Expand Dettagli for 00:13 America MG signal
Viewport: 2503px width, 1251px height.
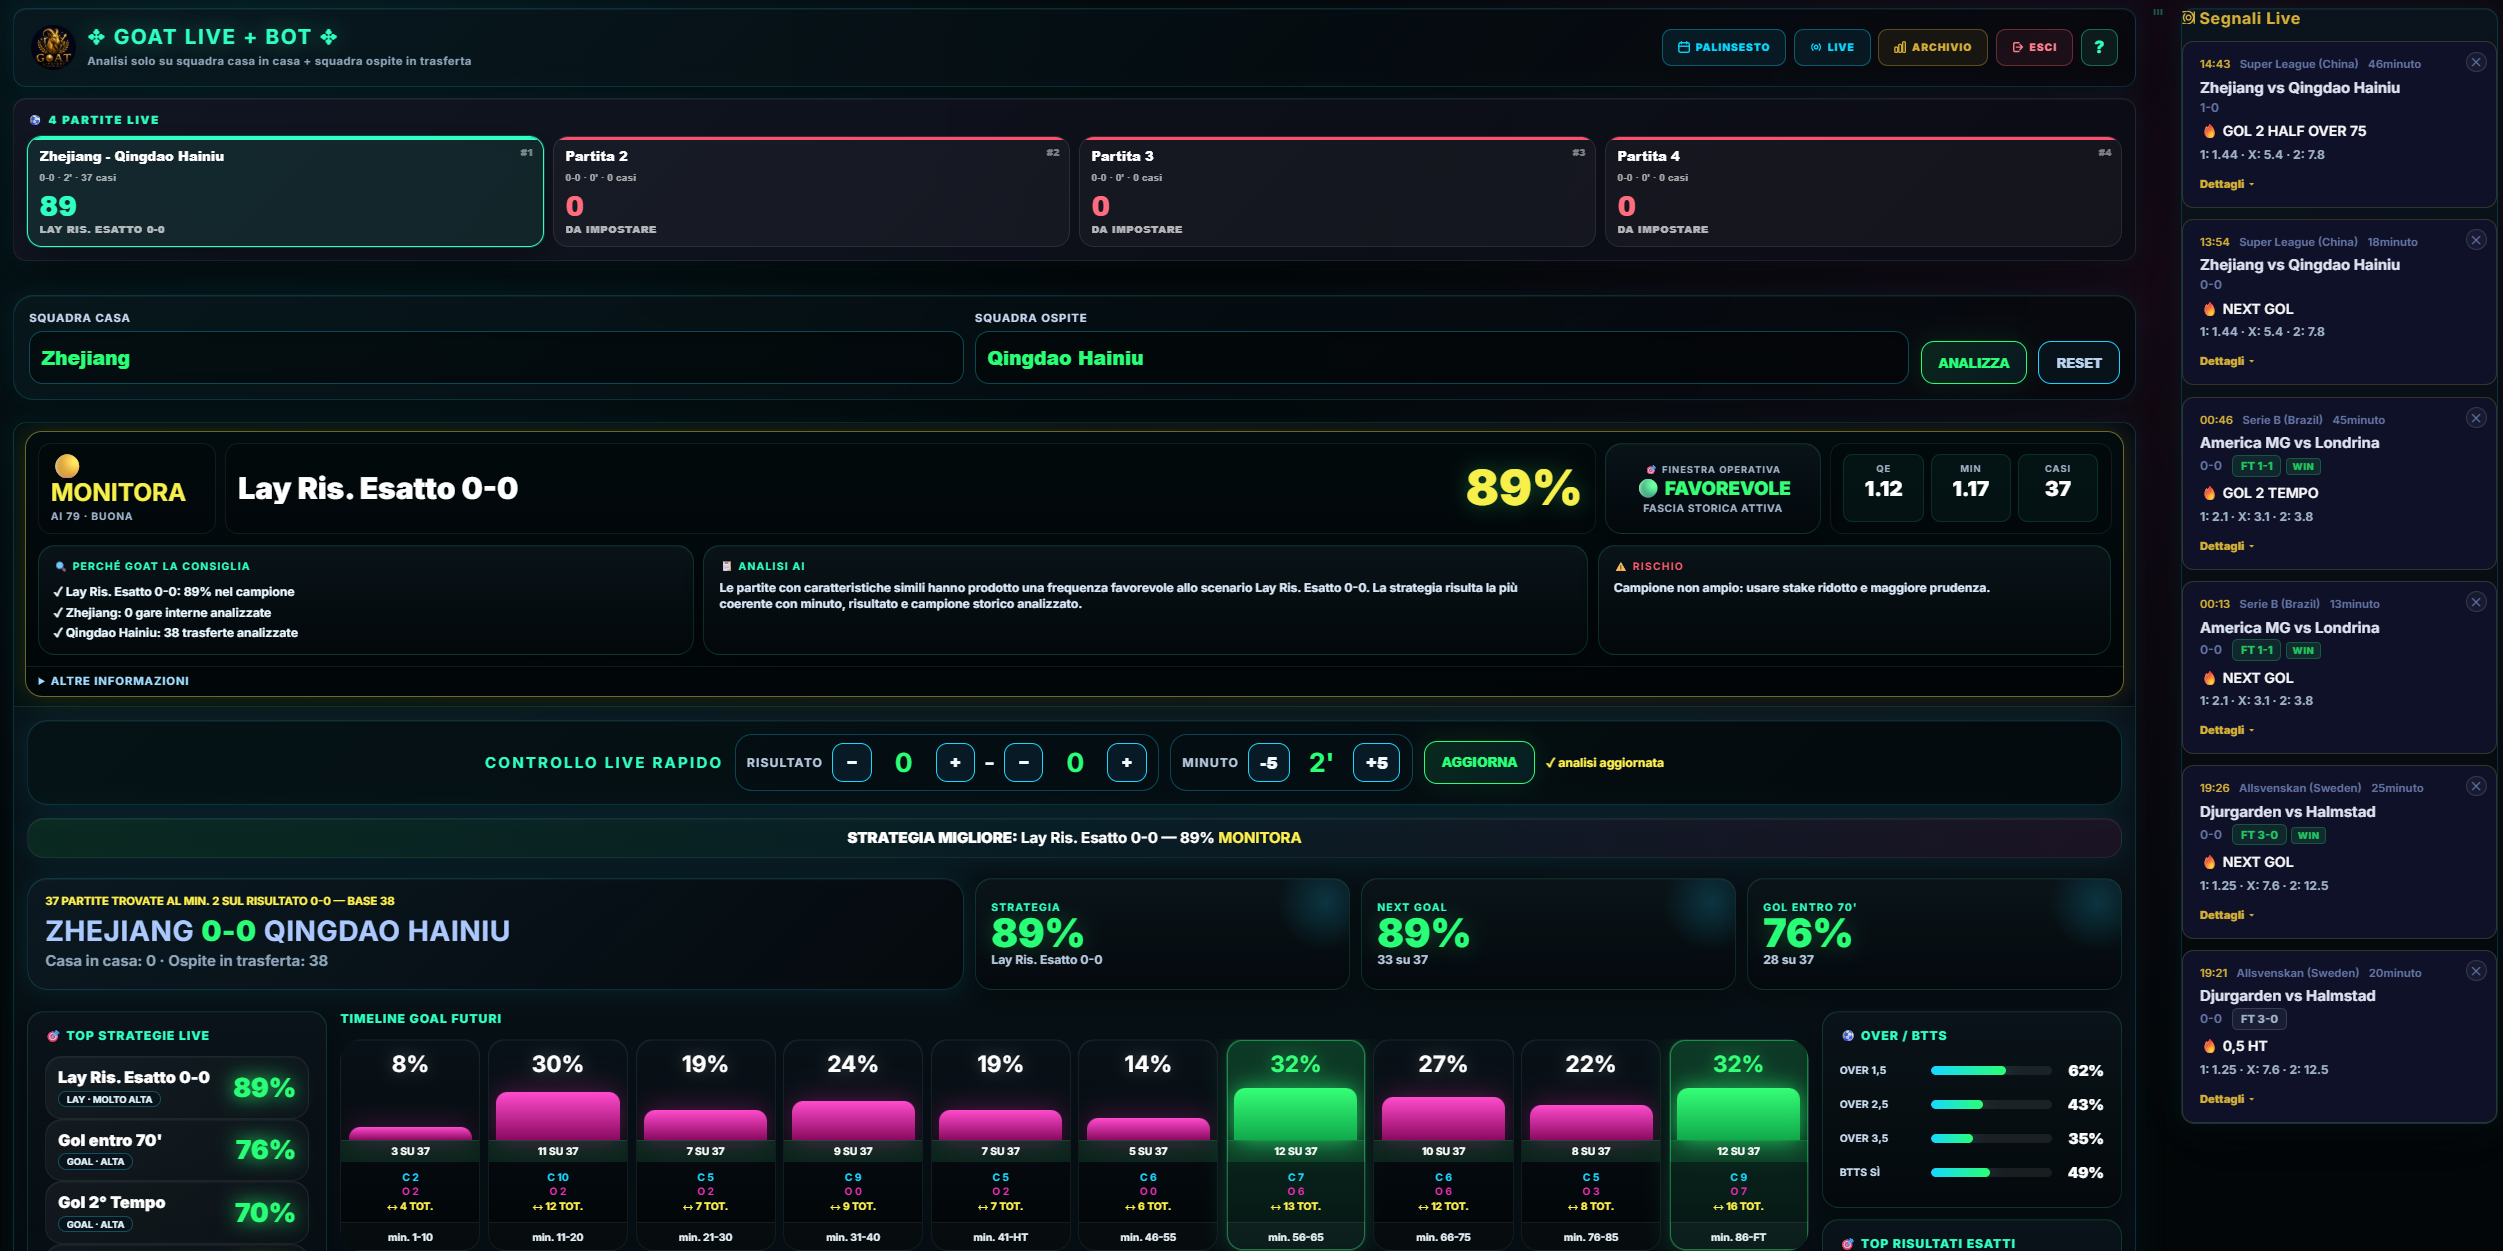2226,730
